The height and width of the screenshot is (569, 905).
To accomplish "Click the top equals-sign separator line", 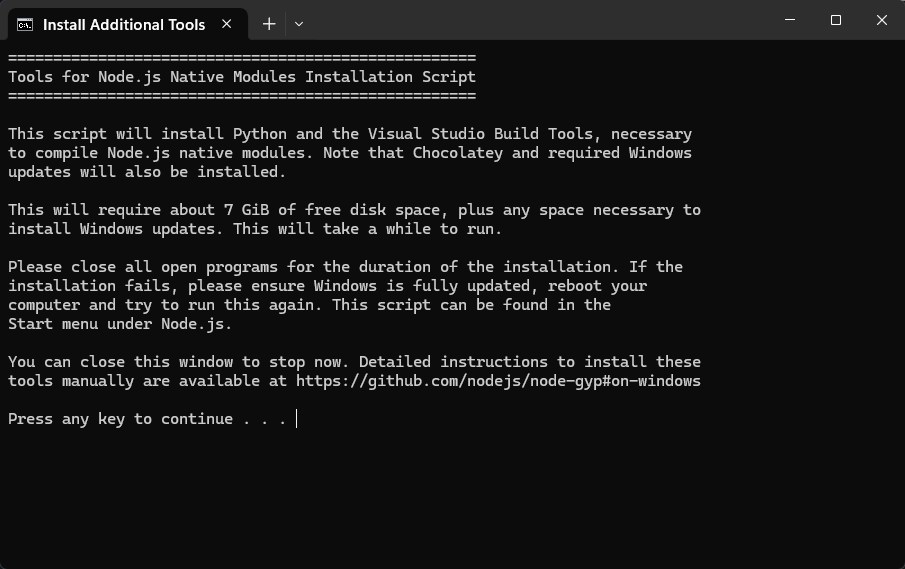I will 241,58.
